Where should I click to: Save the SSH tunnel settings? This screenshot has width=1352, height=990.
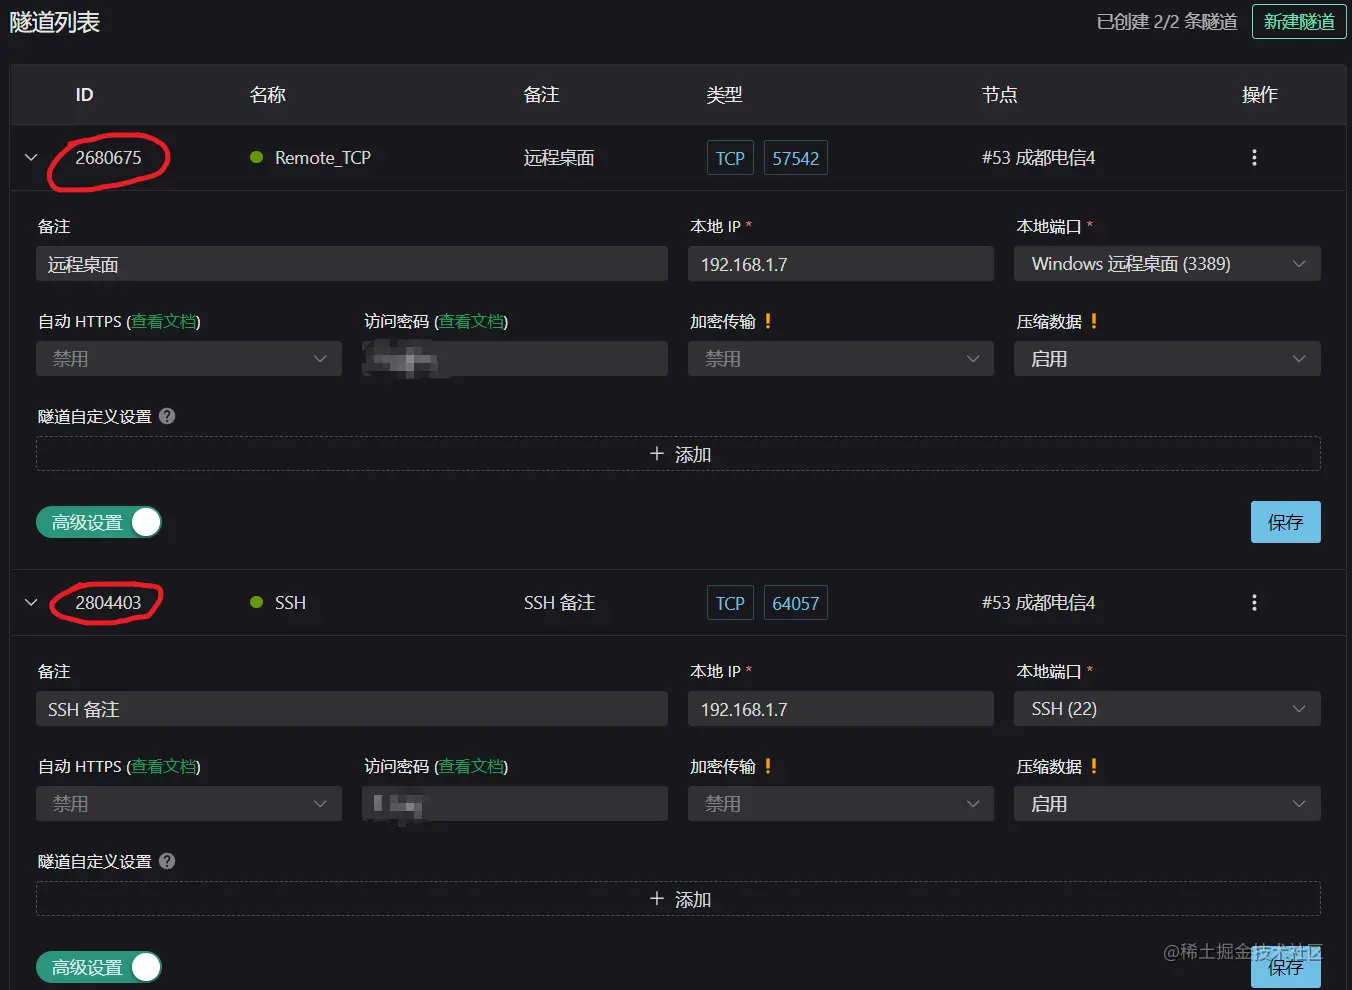point(1285,967)
